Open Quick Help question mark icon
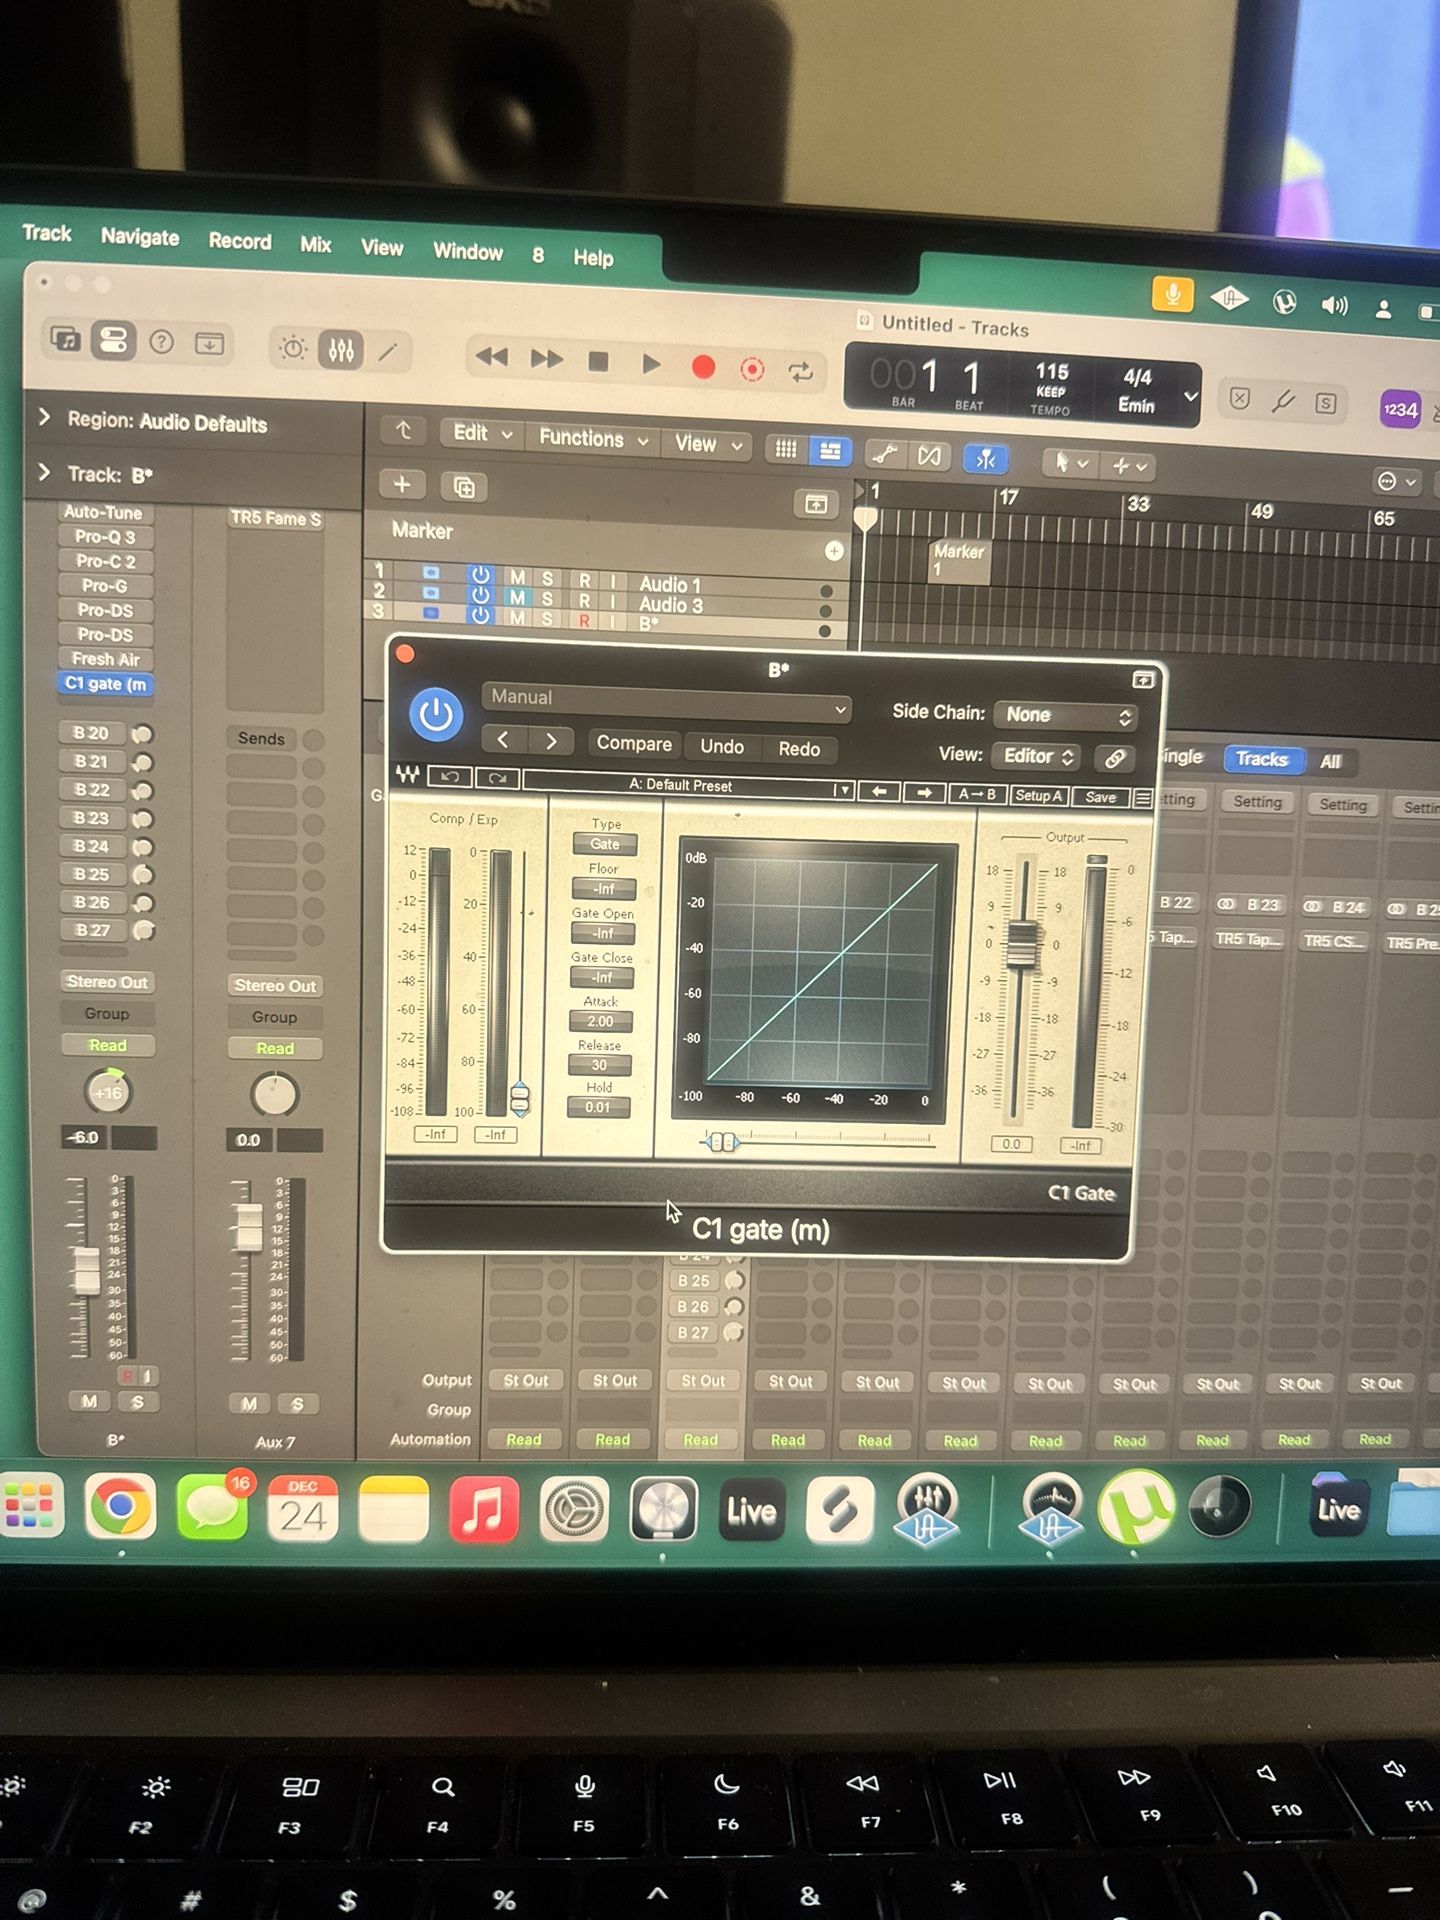This screenshot has height=1920, width=1440. [161, 343]
